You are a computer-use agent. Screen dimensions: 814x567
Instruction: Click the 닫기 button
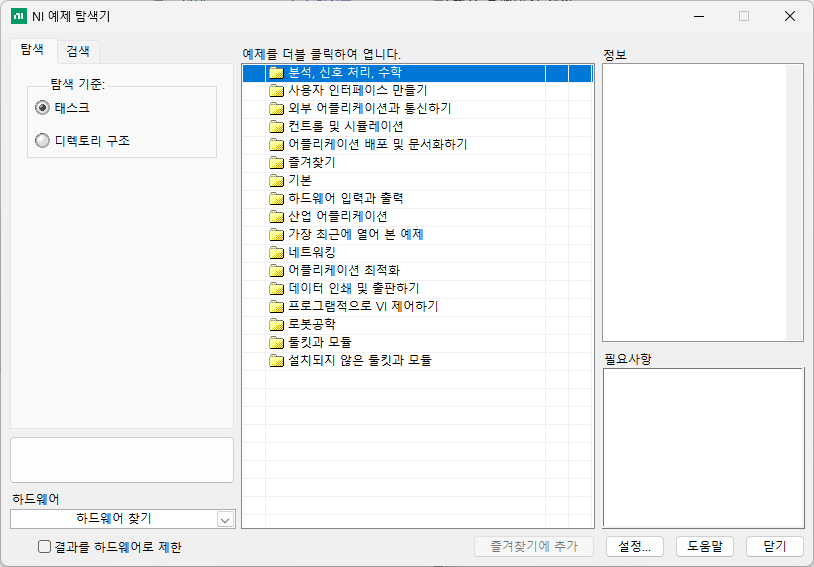775,546
